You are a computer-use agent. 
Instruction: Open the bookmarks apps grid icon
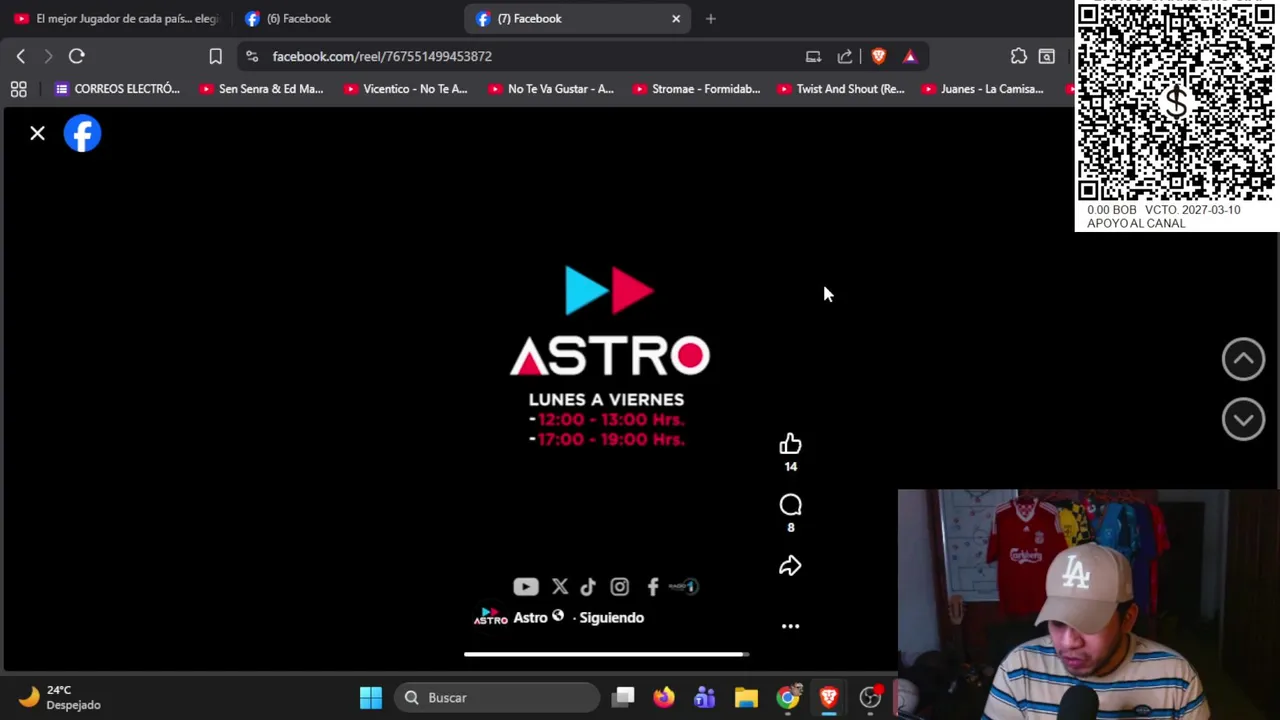click(x=18, y=89)
